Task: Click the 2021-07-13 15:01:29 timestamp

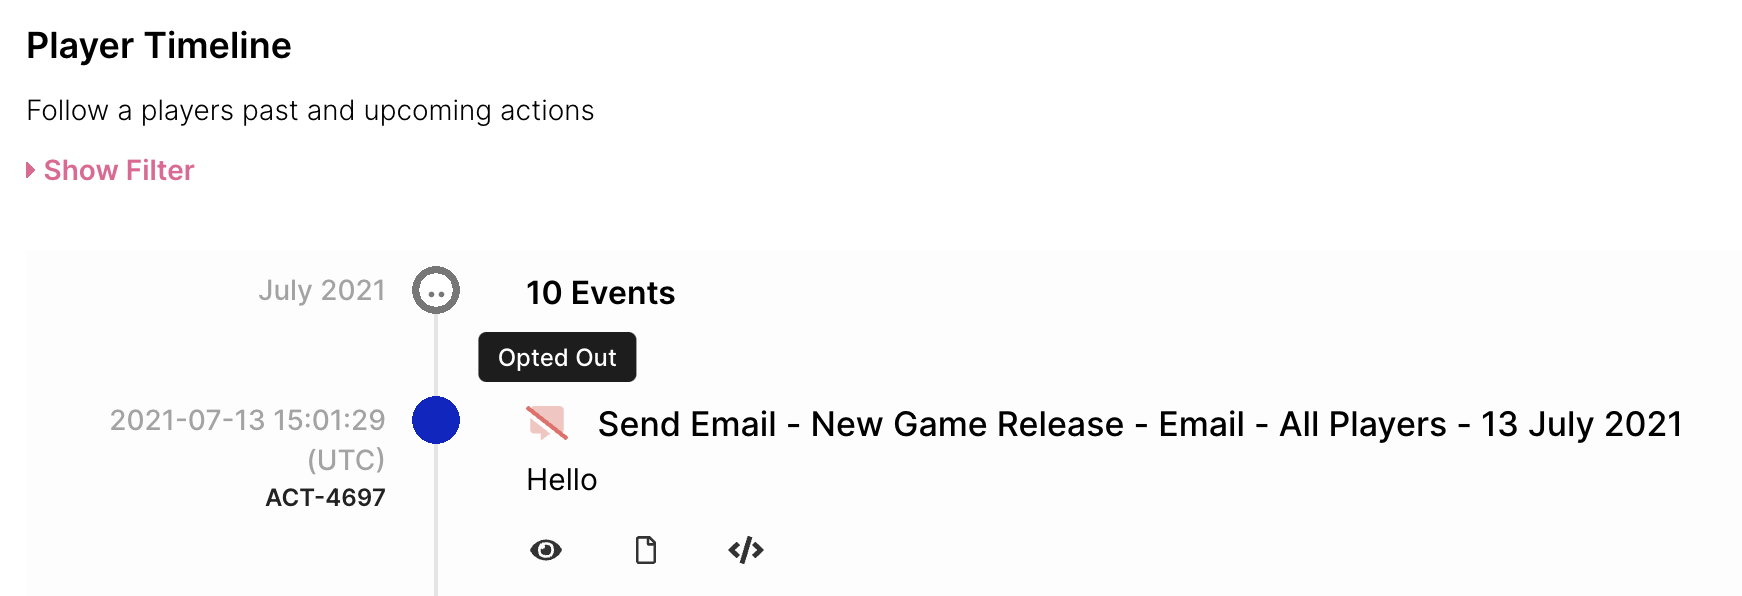Action: (x=247, y=420)
